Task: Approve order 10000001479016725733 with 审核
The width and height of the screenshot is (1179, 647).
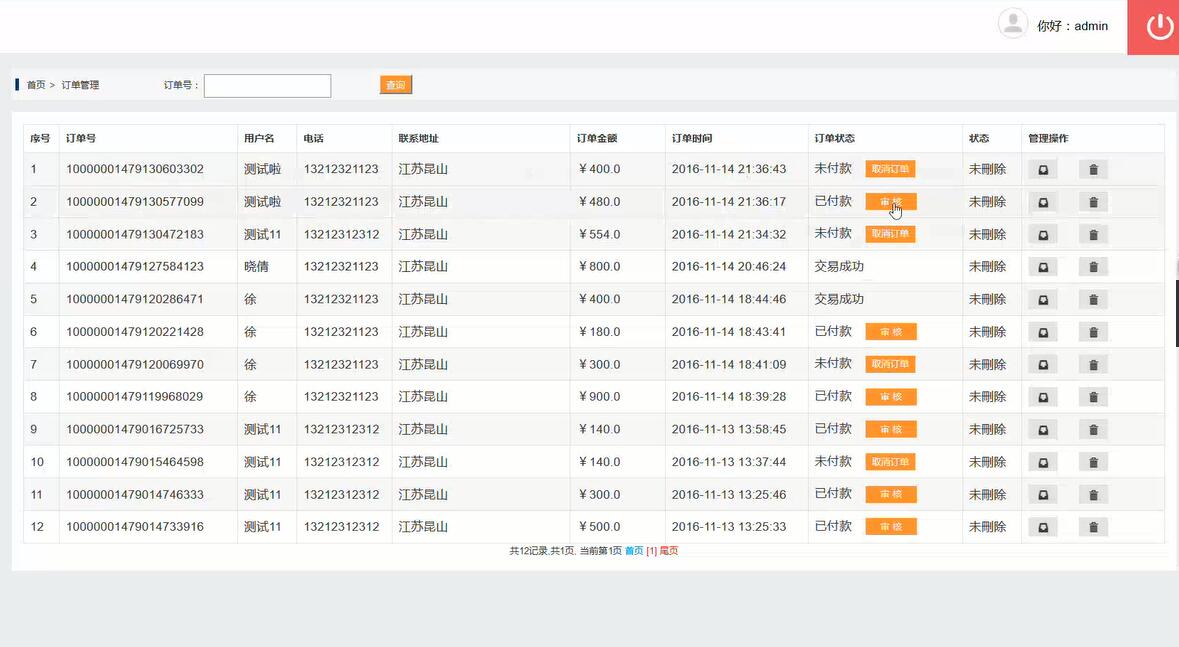Action: [x=890, y=429]
